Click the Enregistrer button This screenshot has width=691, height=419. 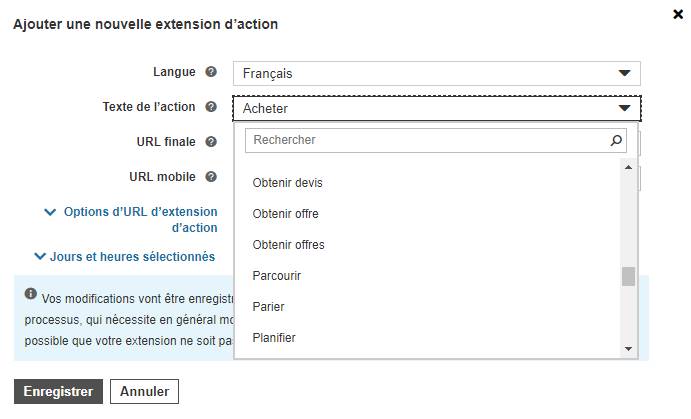point(58,391)
